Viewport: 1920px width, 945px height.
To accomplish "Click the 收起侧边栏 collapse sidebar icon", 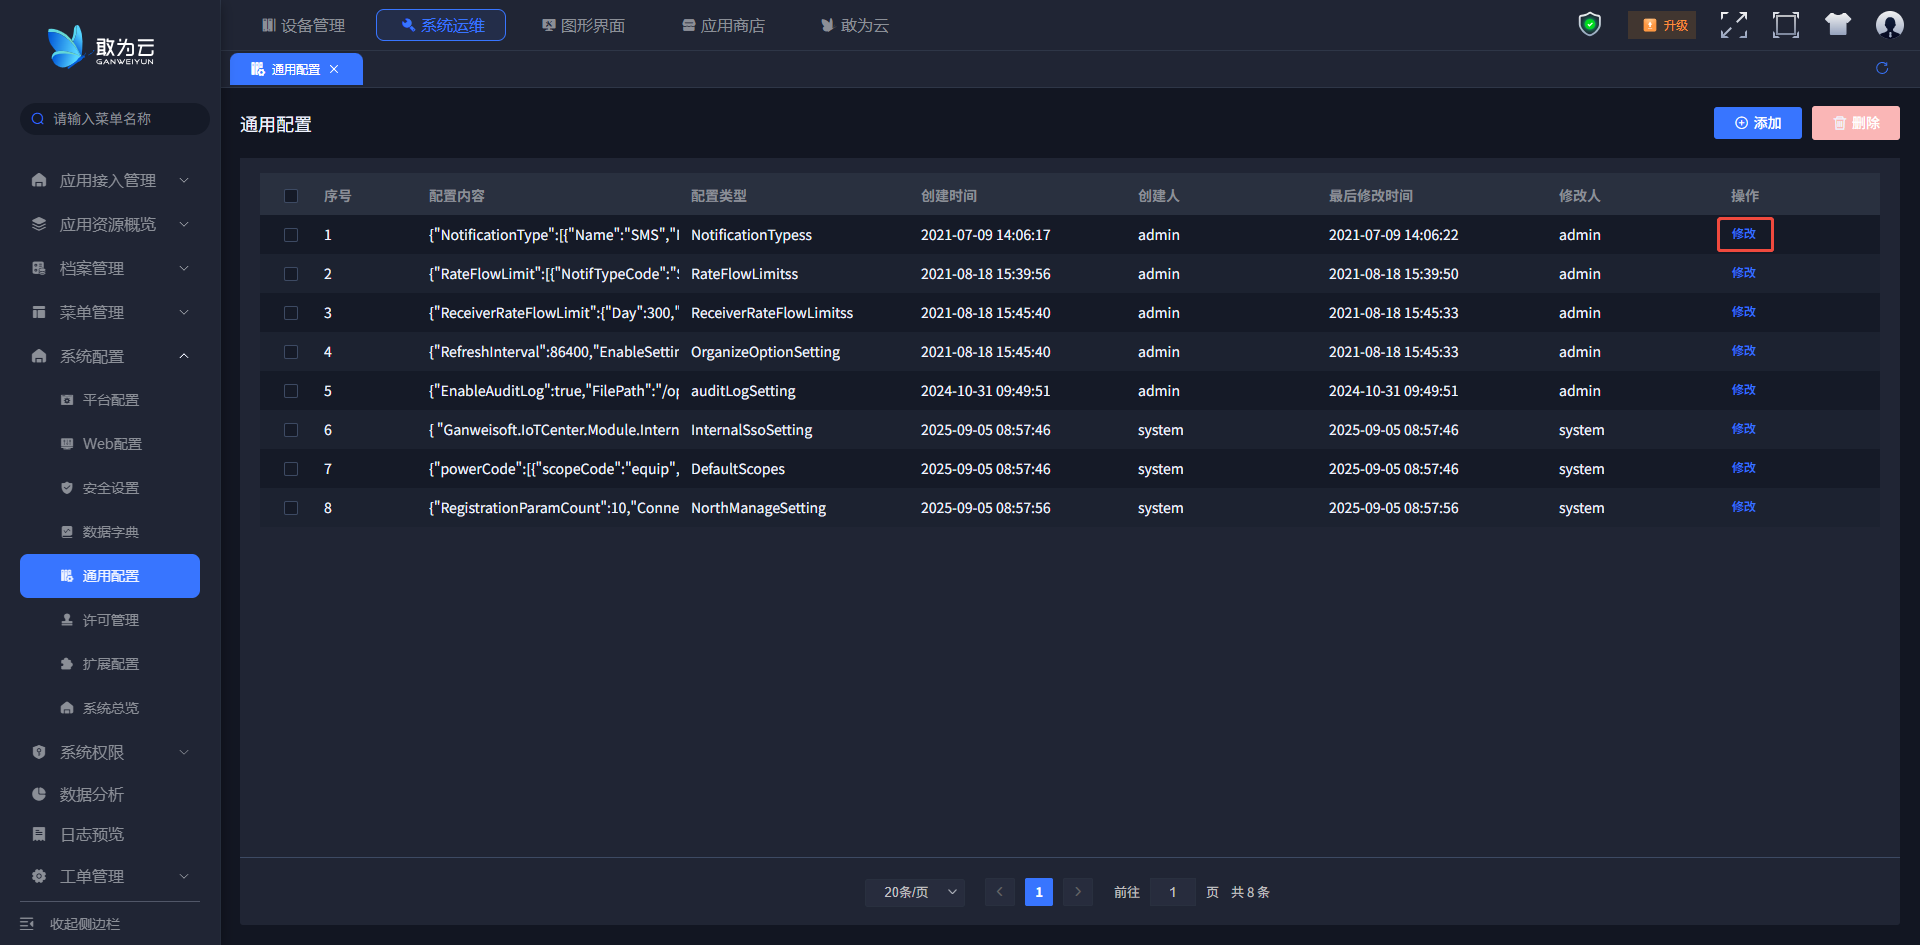I will 28,924.
